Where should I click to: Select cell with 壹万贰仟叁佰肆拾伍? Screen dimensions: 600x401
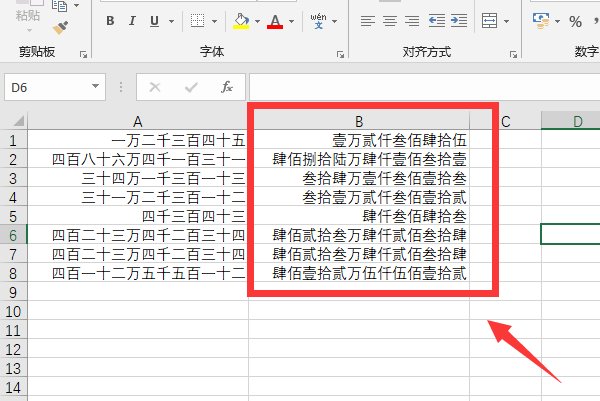pos(359,140)
